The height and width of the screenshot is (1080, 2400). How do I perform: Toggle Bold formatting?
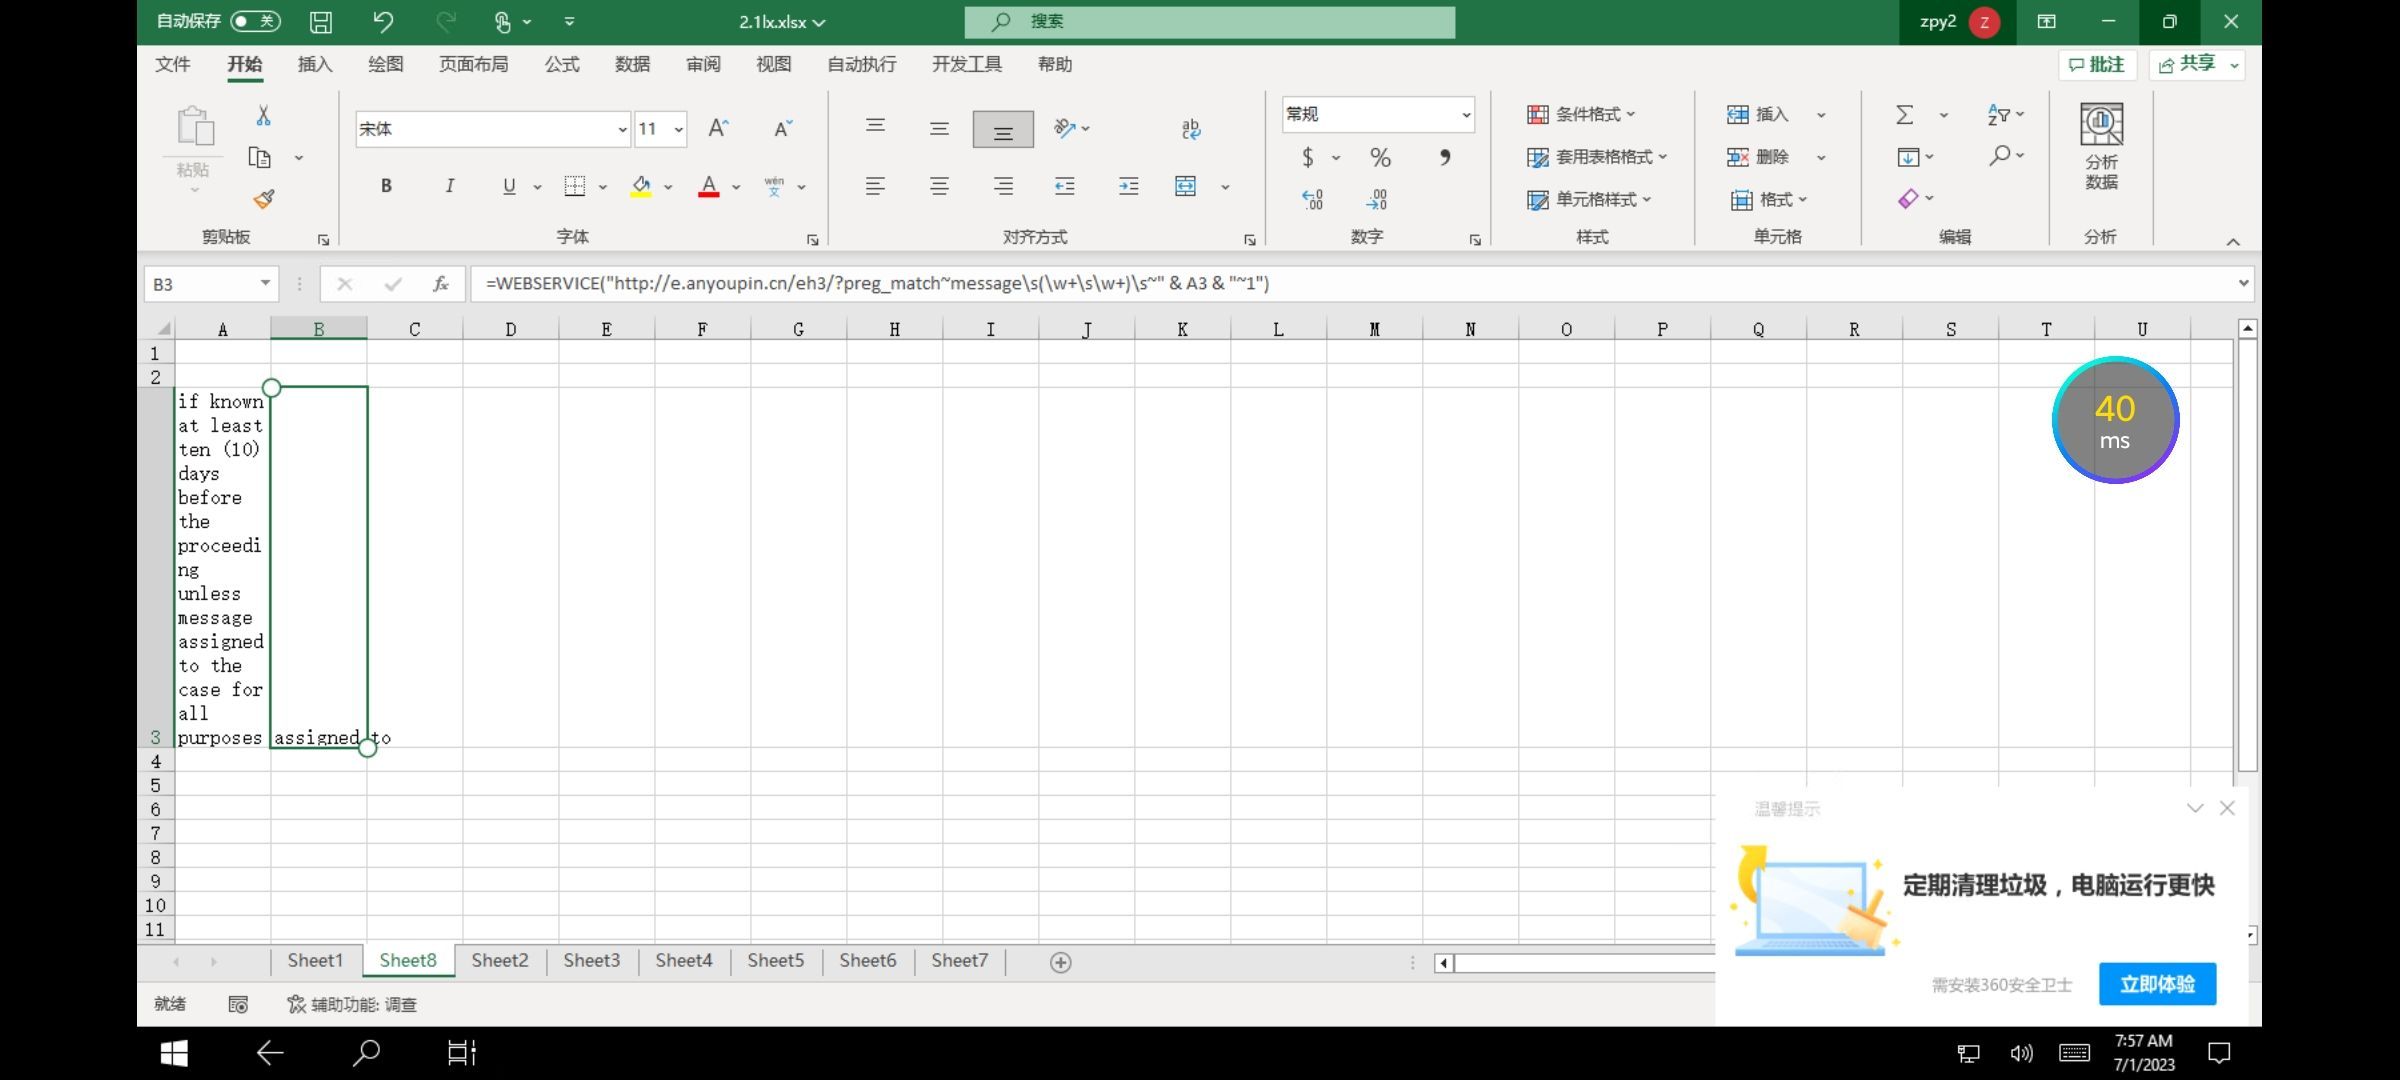coord(386,186)
